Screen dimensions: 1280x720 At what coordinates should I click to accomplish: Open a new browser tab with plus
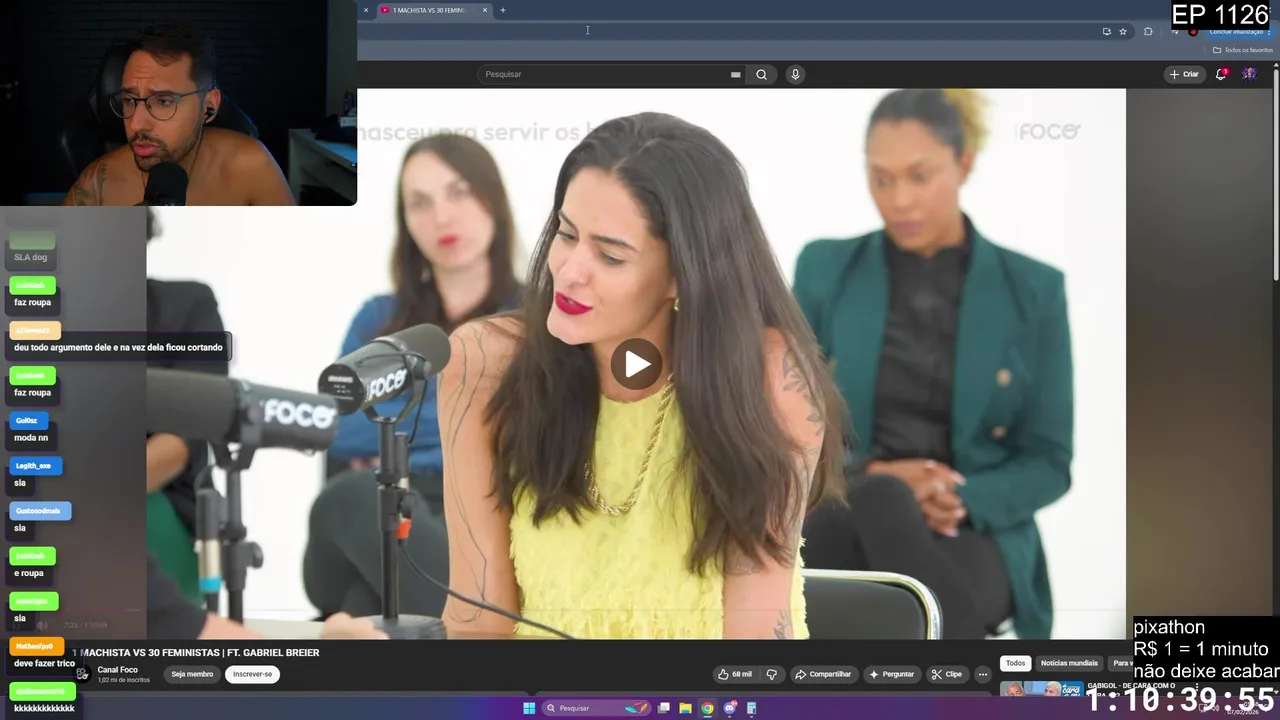[503, 10]
